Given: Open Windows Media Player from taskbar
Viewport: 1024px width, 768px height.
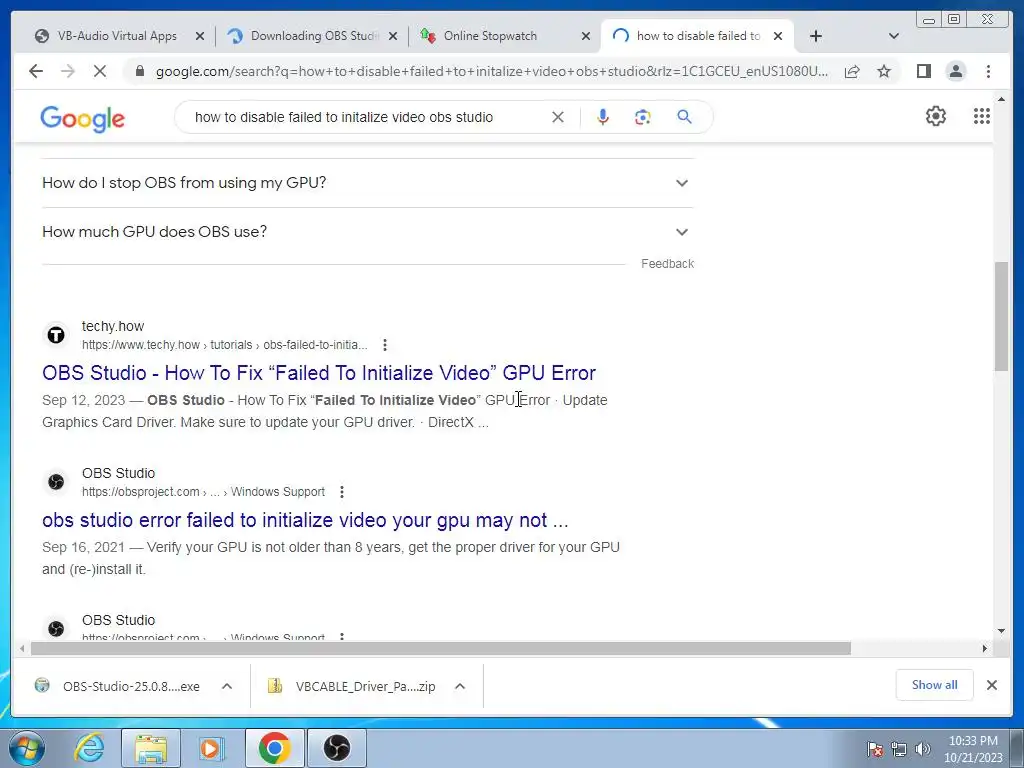Looking at the screenshot, I should point(210,748).
